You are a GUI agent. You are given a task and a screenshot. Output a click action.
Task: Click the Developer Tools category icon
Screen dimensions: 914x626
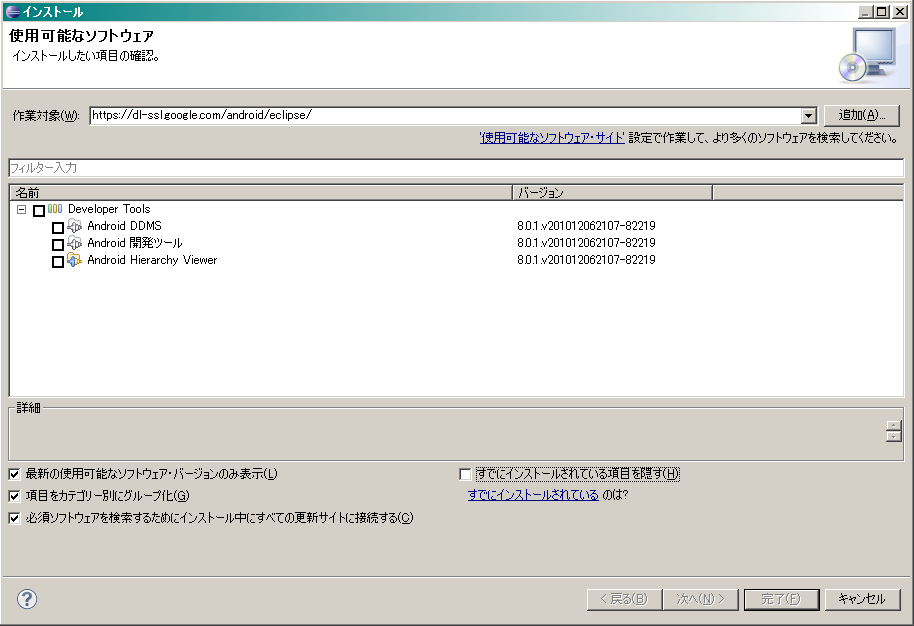(x=55, y=210)
